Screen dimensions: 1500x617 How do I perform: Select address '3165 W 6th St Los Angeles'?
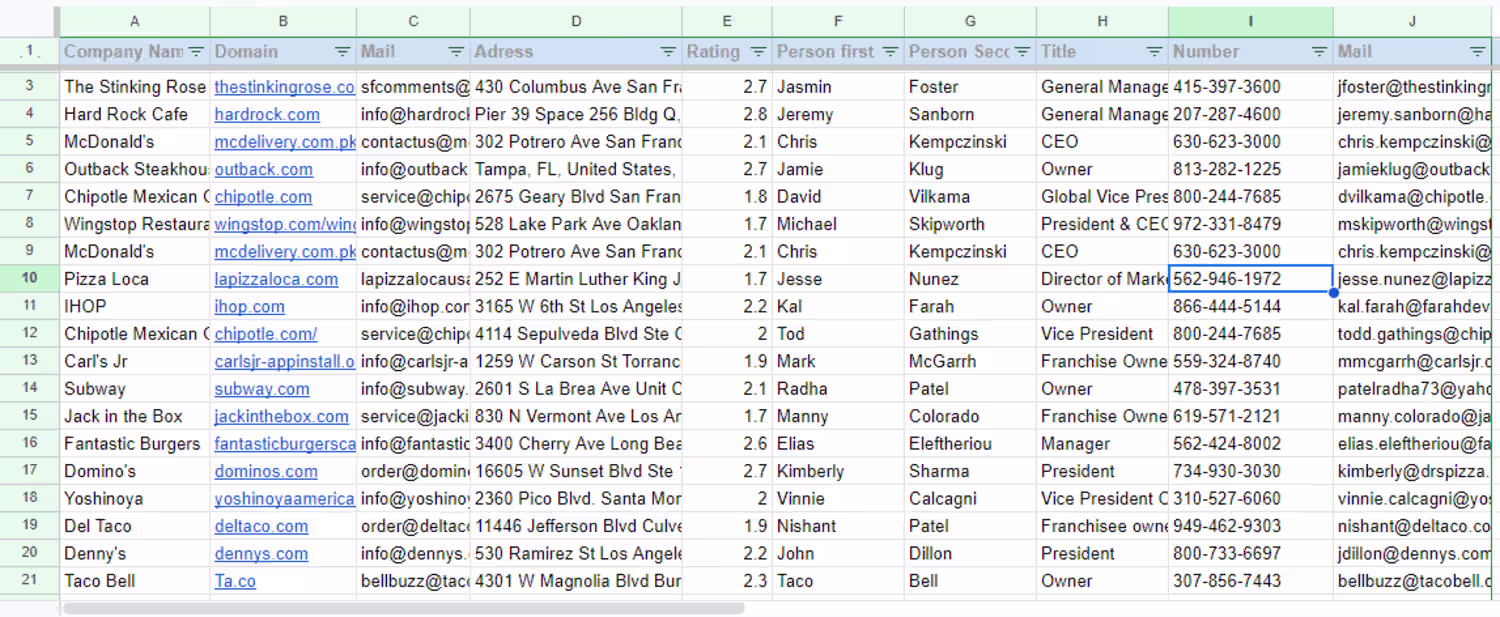(x=576, y=306)
